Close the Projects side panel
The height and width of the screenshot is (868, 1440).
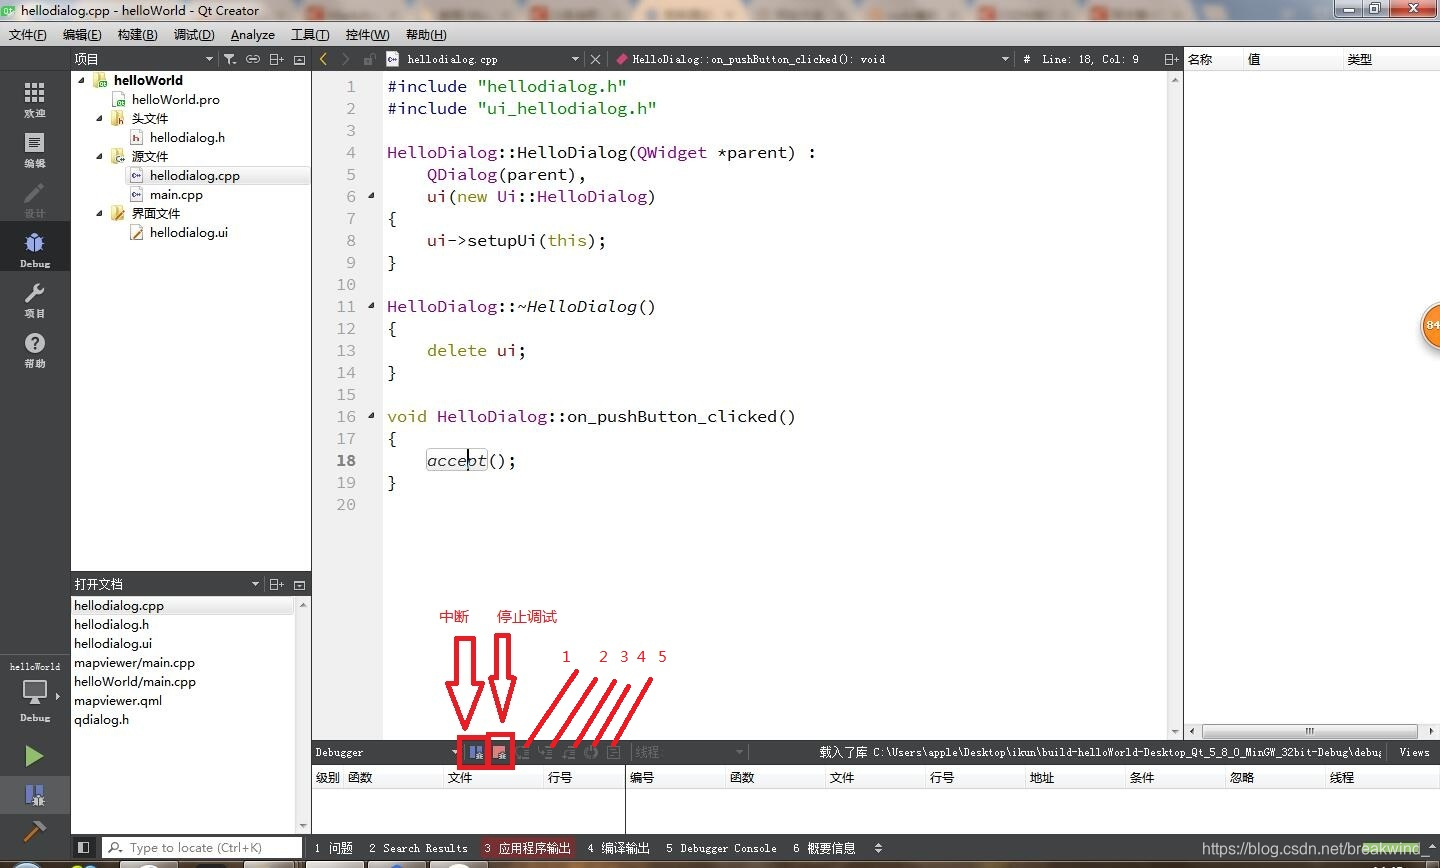coord(299,59)
